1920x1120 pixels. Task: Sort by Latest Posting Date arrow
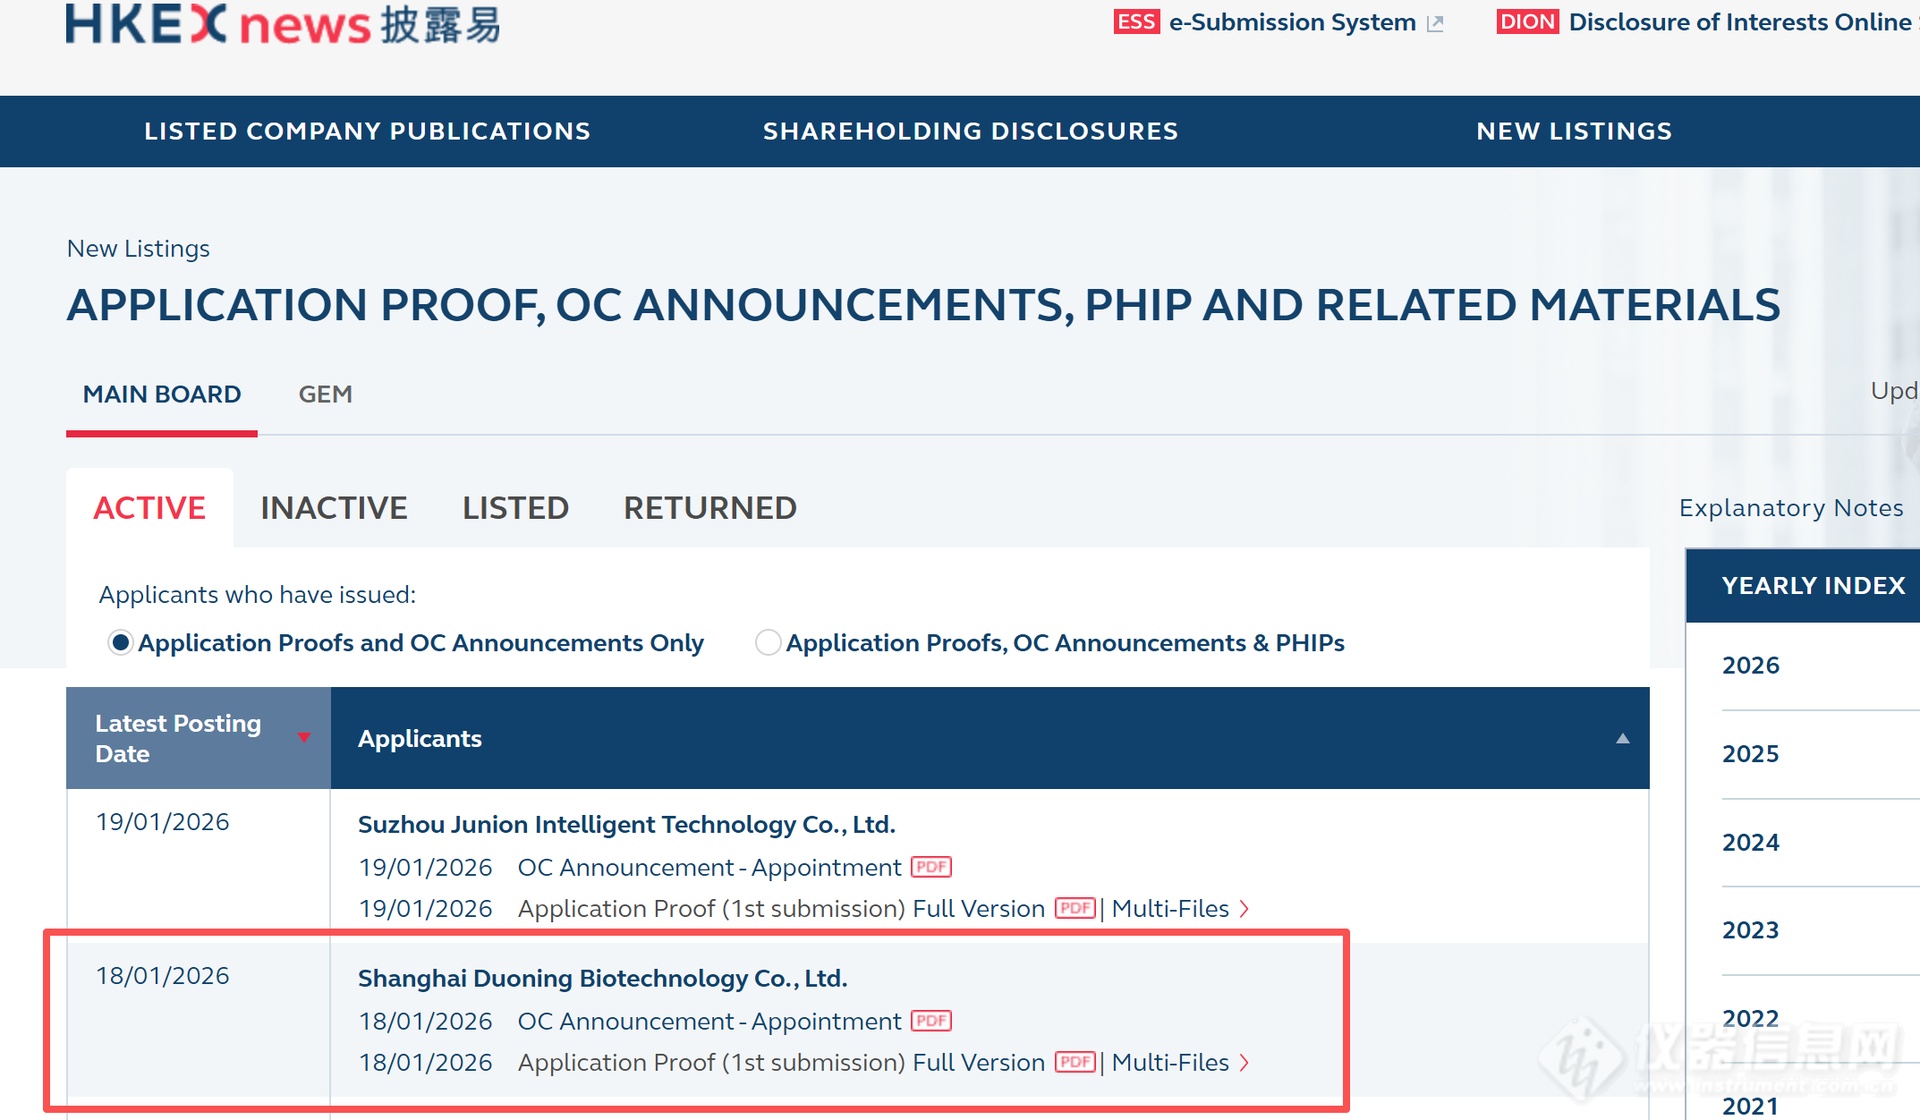304,738
